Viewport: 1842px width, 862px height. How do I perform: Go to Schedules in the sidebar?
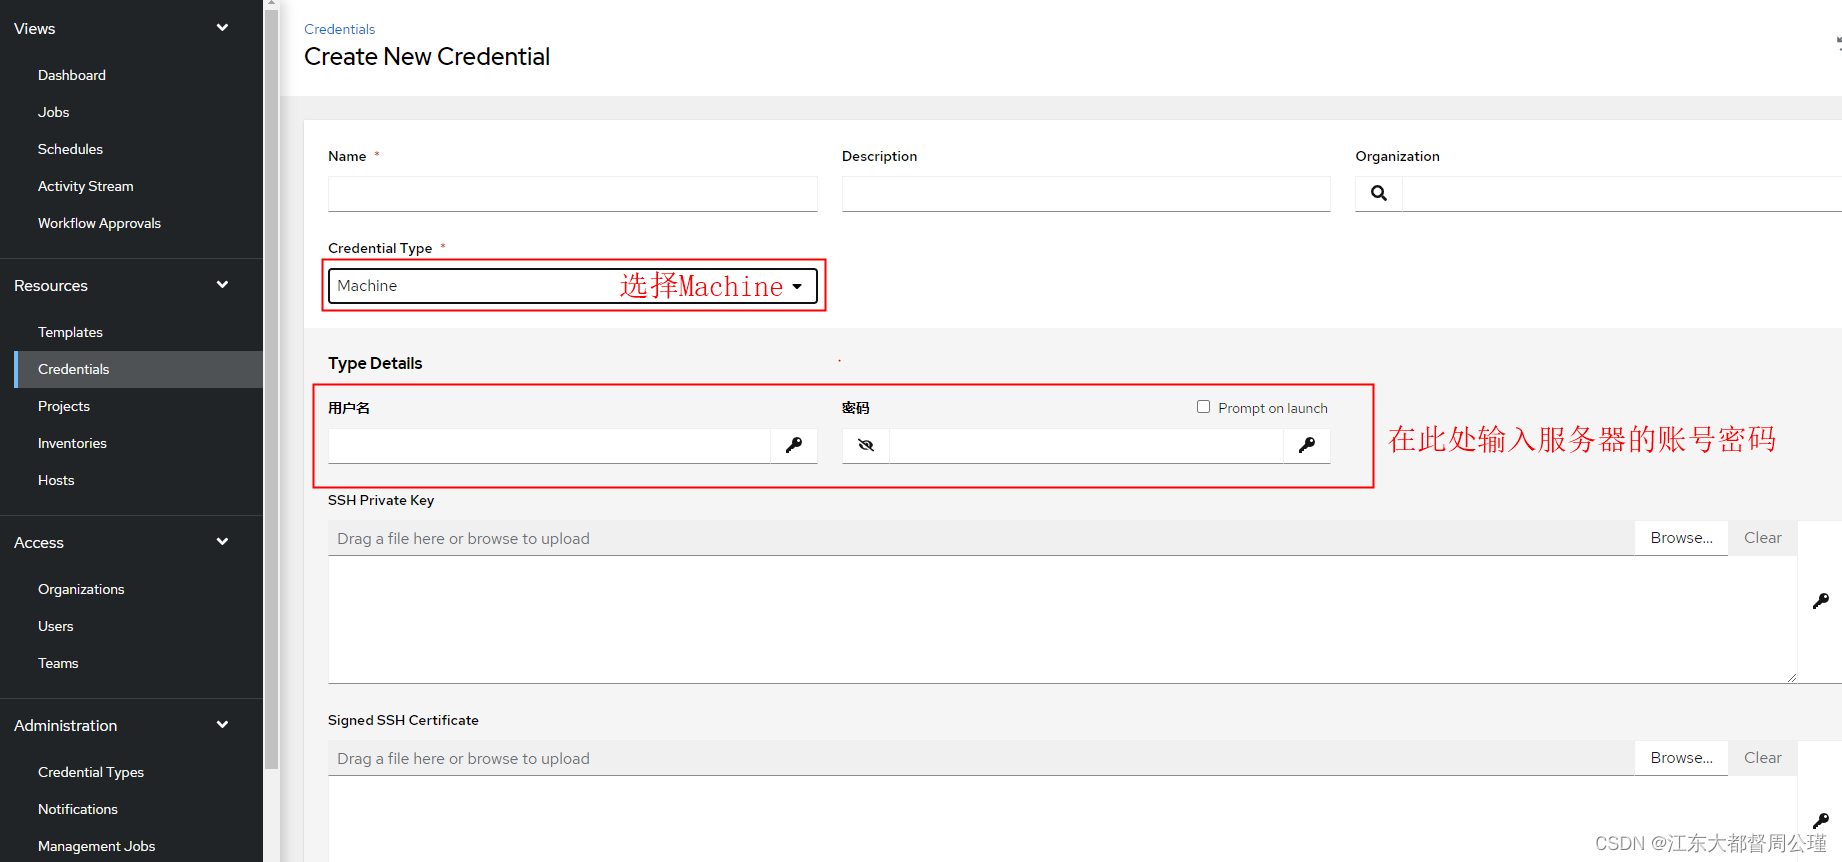click(70, 149)
